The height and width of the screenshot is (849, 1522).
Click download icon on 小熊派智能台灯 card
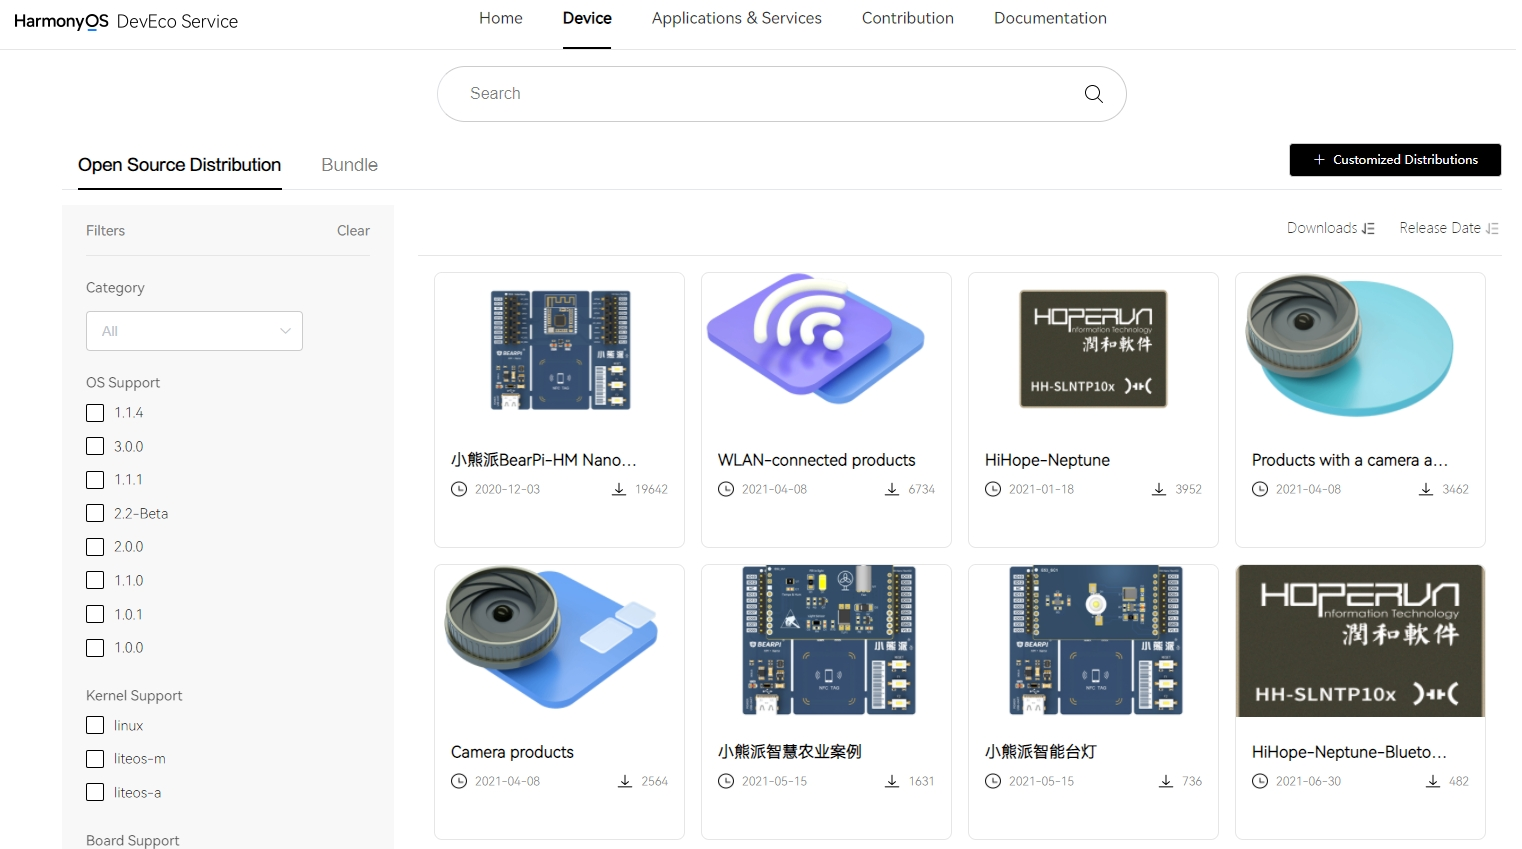(x=1166, y=781)
